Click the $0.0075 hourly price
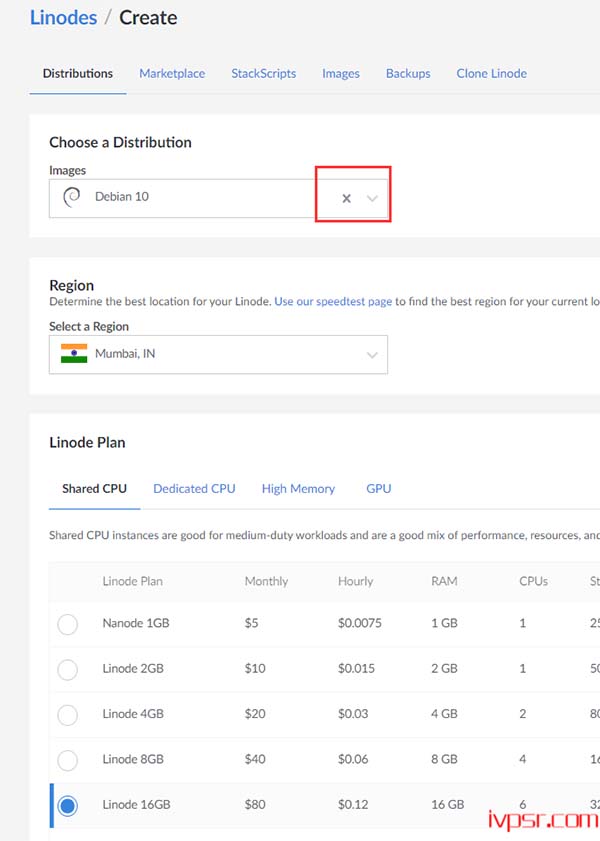 pyautogui.click(x=360, y=623)
